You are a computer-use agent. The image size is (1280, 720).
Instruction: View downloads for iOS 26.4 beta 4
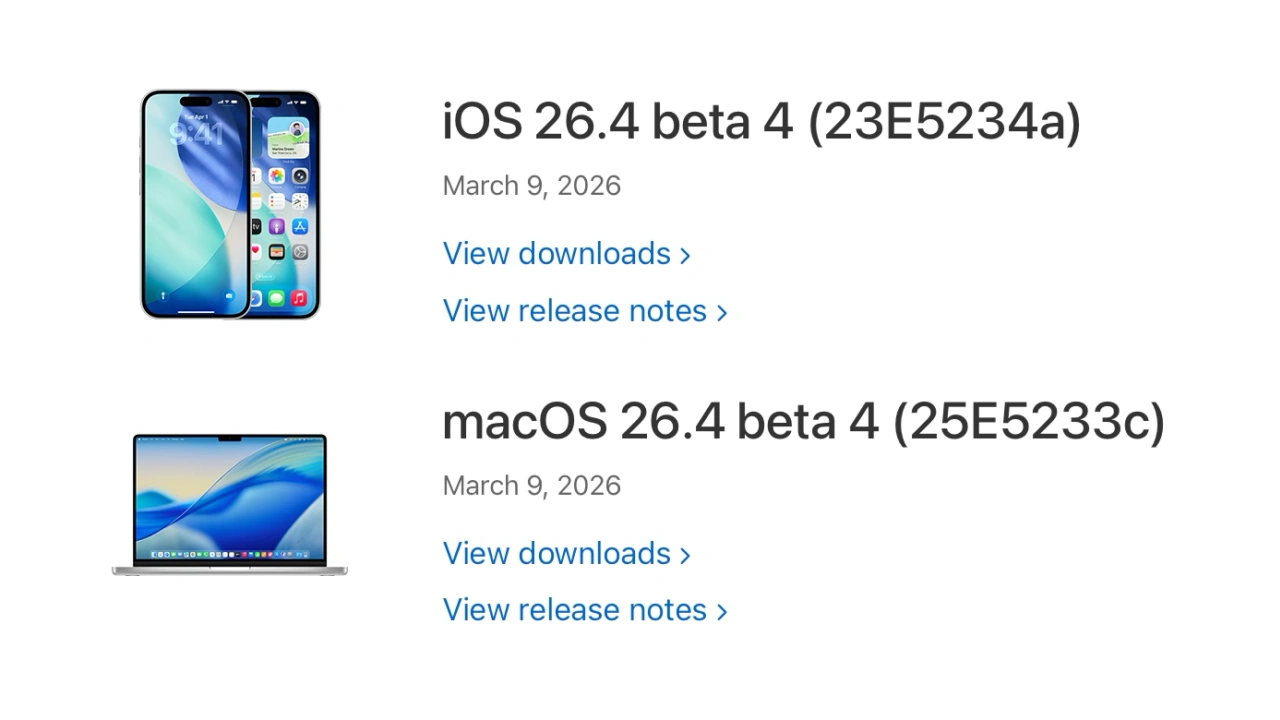(556, 253)
